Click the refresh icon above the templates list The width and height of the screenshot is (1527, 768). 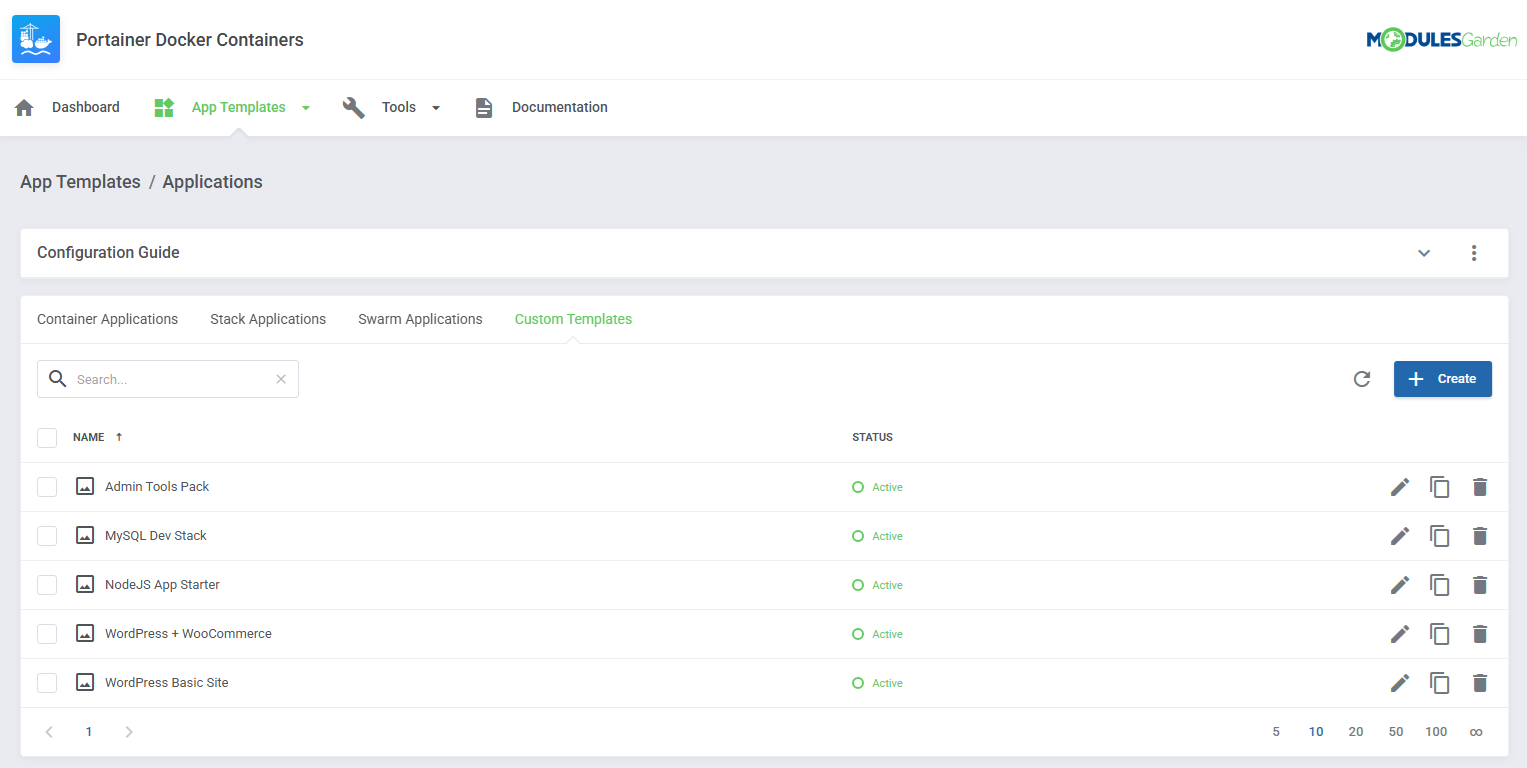pos(1361,379)
